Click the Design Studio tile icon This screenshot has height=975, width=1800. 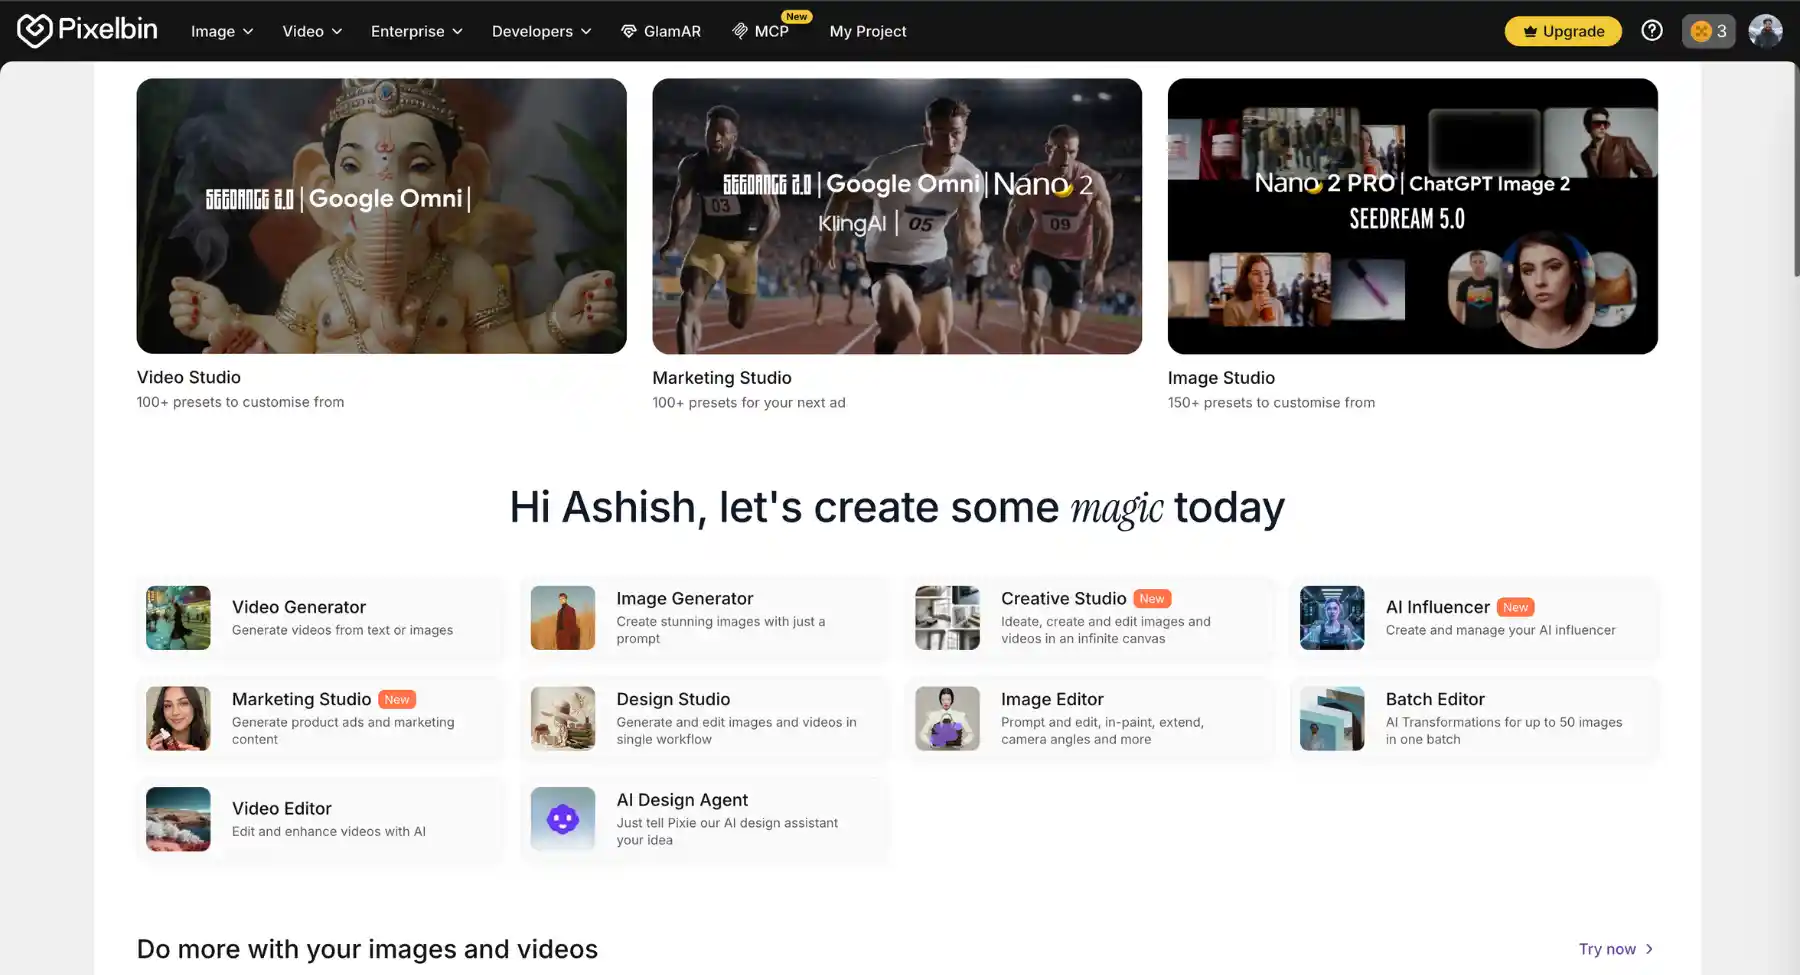point(563,719)
